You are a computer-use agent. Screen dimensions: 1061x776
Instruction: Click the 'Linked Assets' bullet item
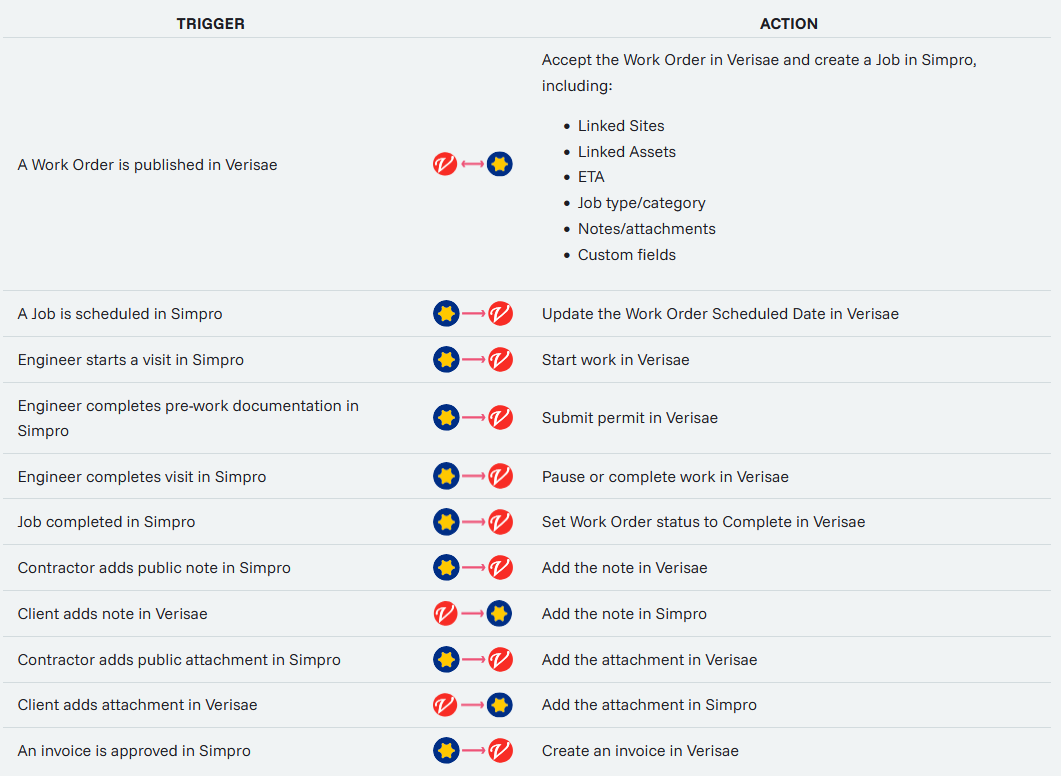626,152
